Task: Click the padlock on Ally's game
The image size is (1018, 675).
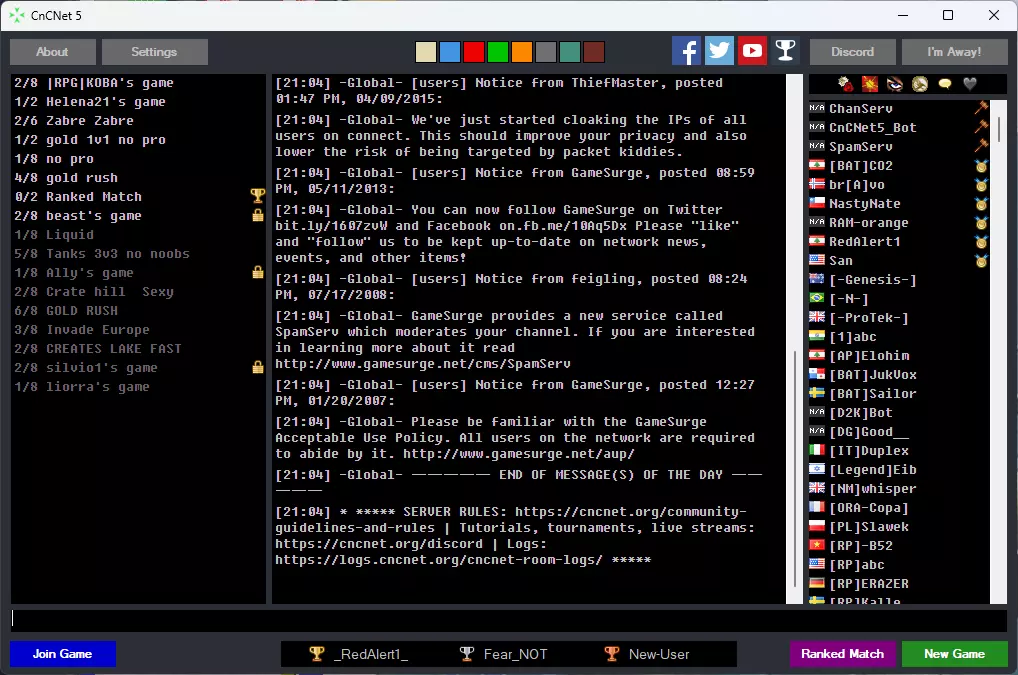Action: coord(258,272)
